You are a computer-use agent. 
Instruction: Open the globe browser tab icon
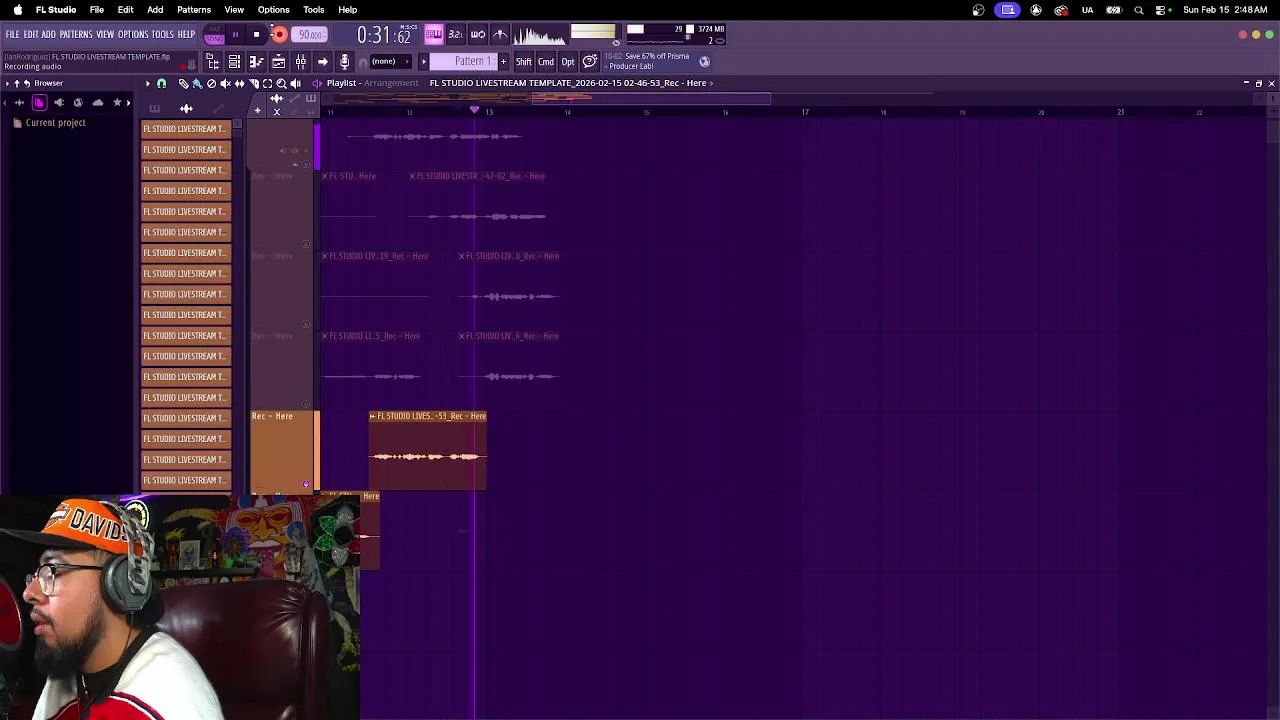click(78, 102)
